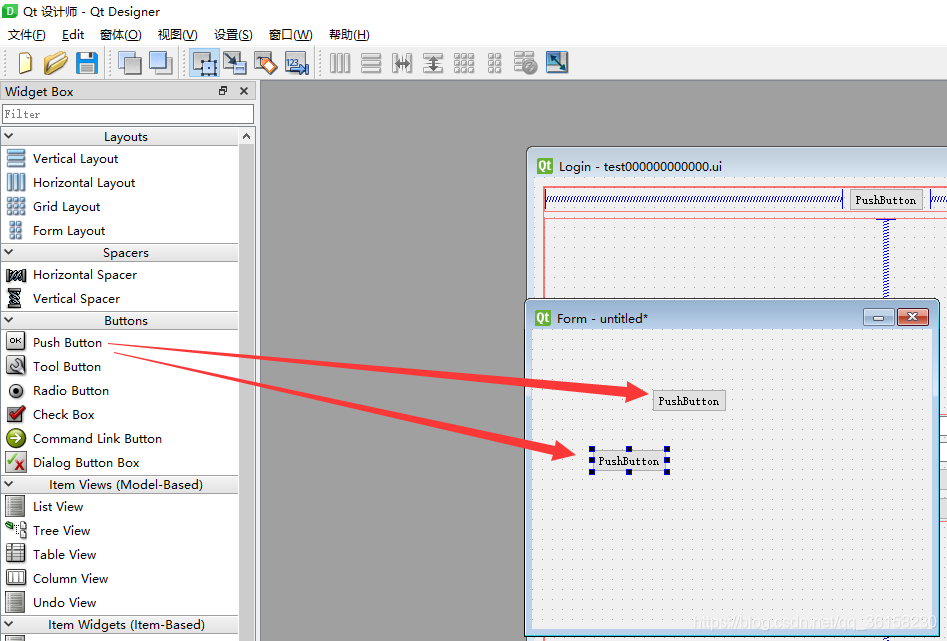This screenshot has width=947, height=641.
Task: Click PushButton in the Login window
Action: (886, 200)
